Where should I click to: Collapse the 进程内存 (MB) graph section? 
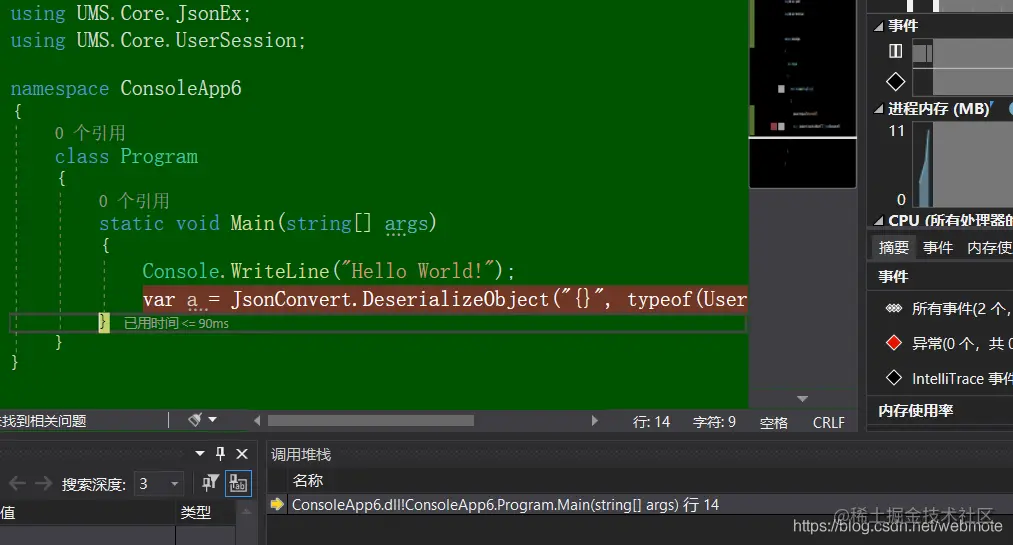(879, 109)
